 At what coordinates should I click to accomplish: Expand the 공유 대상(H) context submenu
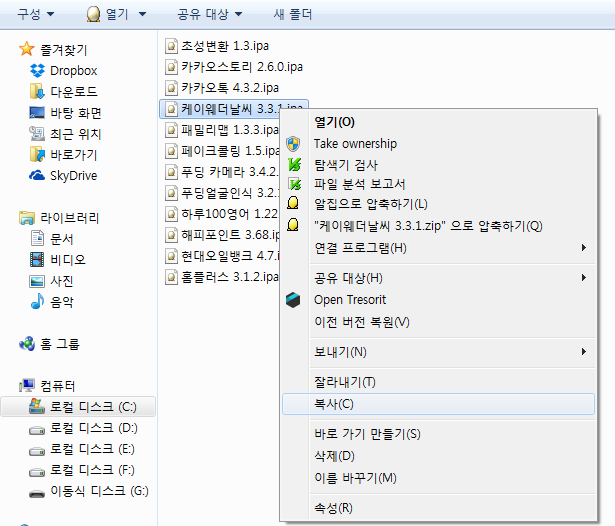584,278
